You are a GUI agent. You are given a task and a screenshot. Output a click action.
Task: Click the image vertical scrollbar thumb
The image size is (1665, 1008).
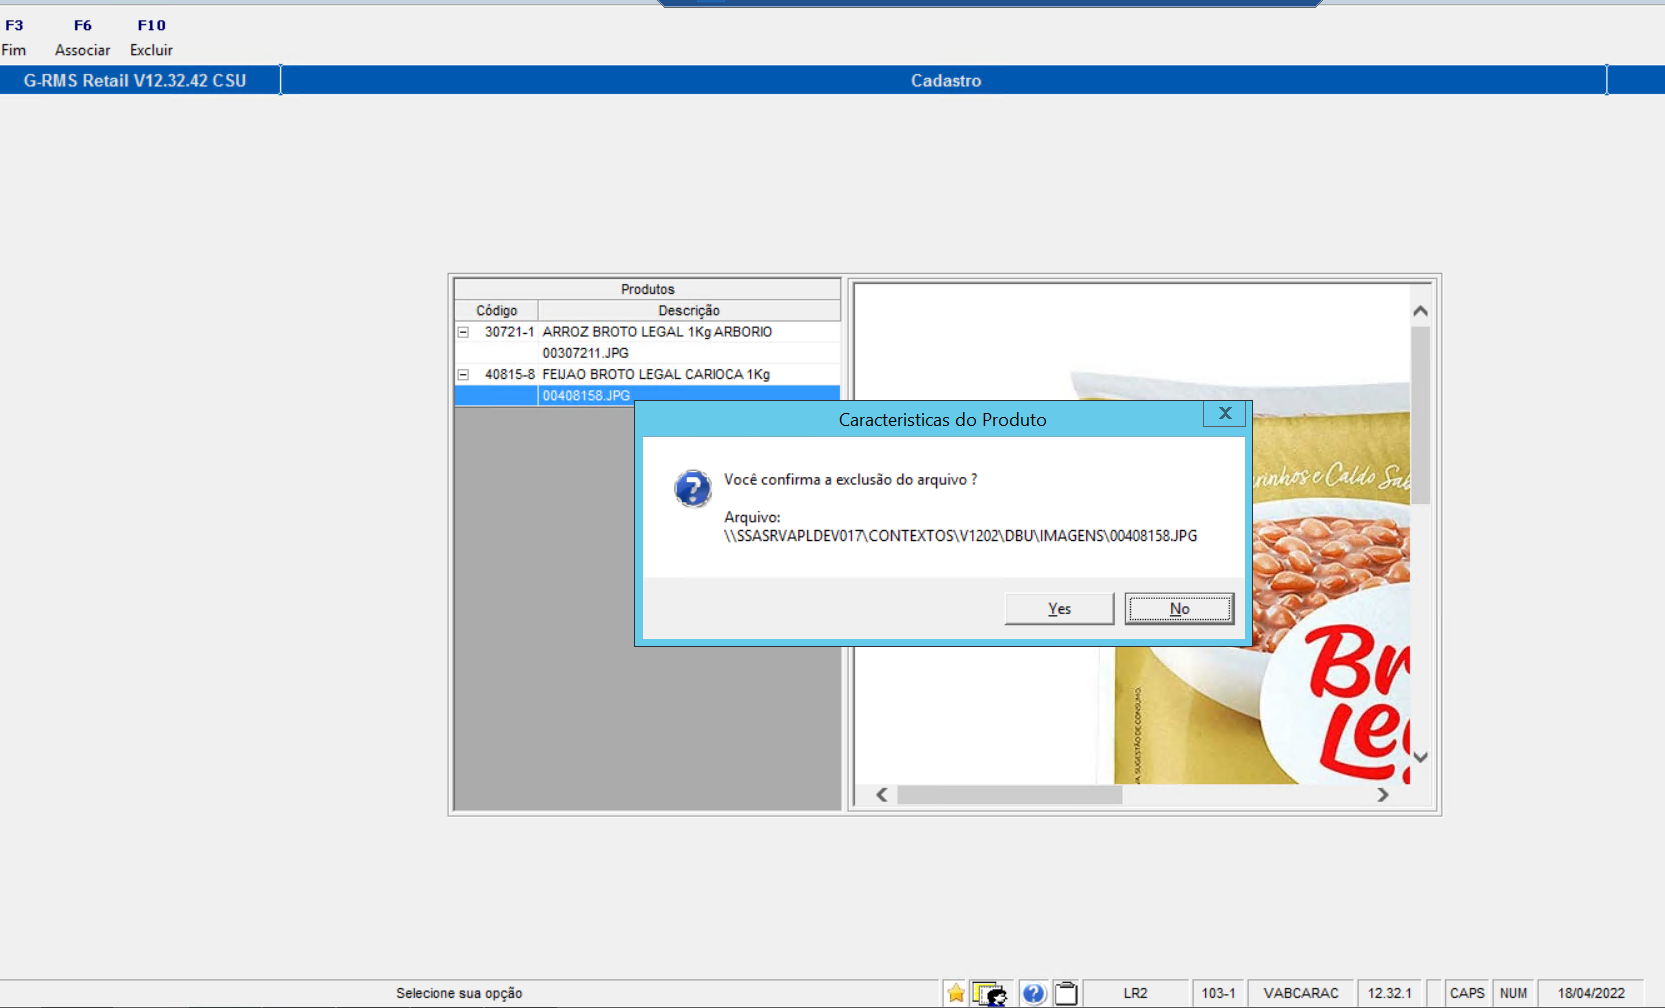tap(1420, 415)
